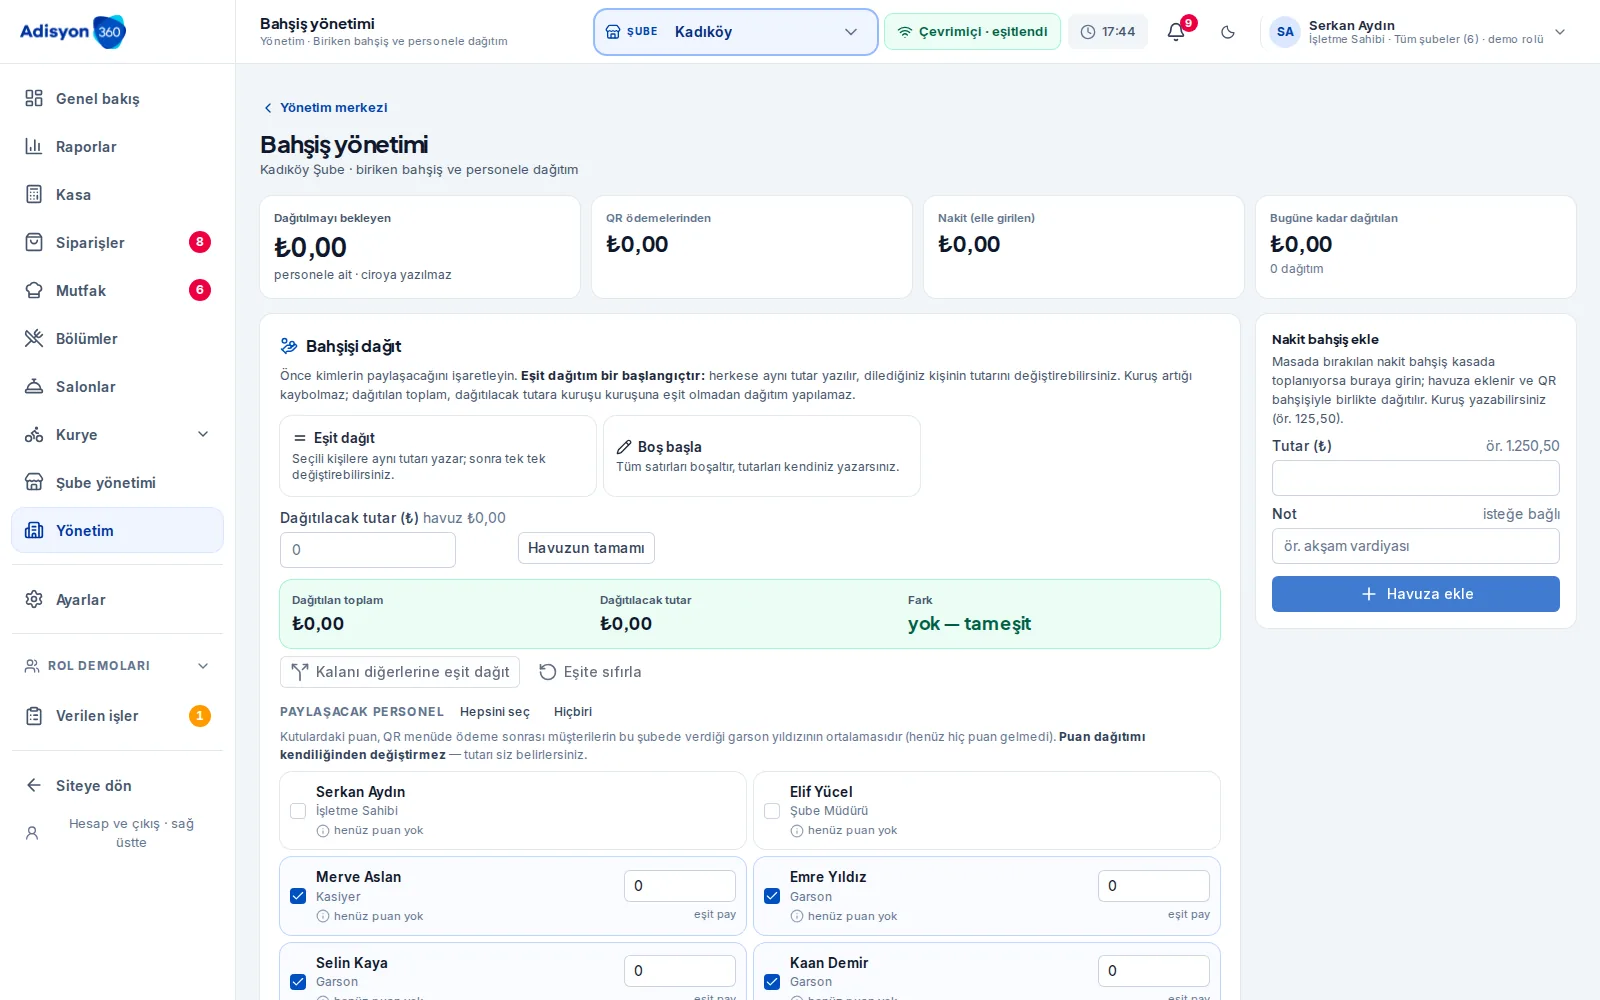Go back to Yönetim merkezi

325,107
